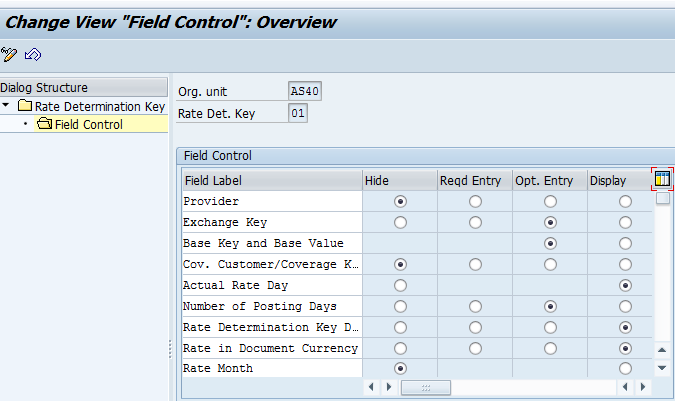Select Opt. Entry for Rate in Document Currency
This screenshot has height=401, width=675.
550,348
